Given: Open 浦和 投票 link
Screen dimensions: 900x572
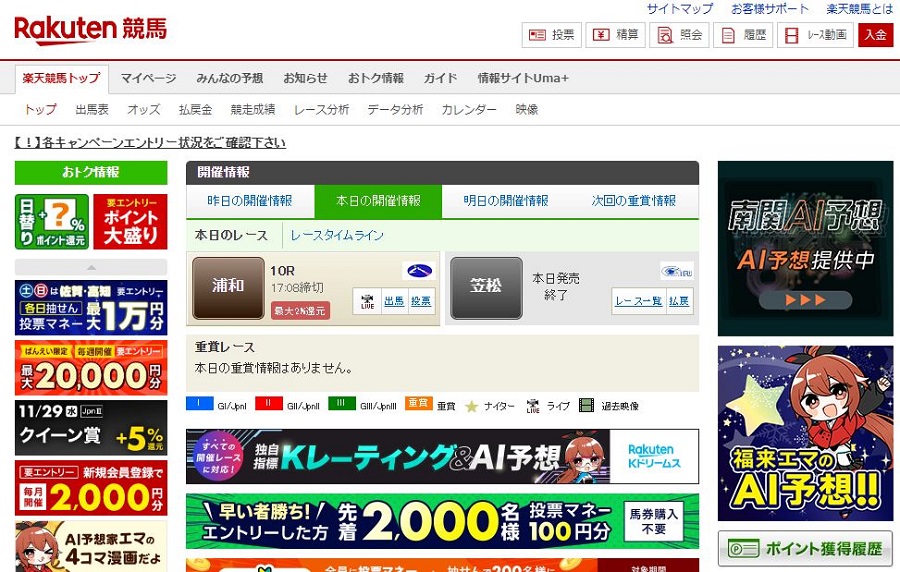Looking at the screenshot, I should [421, 301].
